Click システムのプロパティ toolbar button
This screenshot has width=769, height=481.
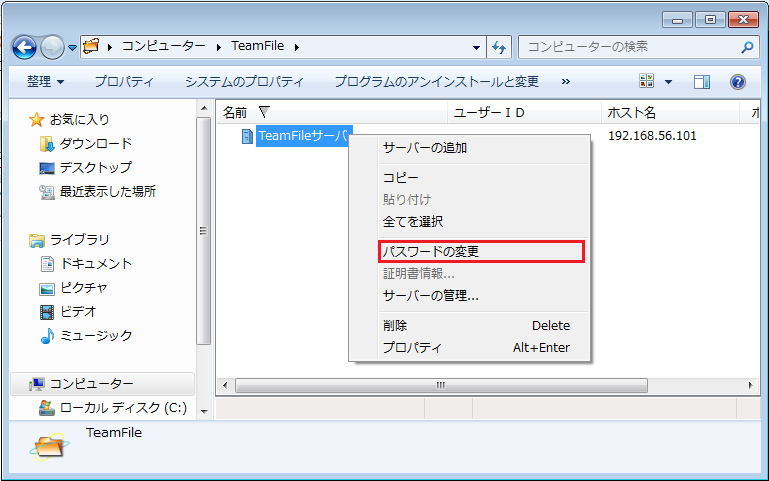pyautogui.click(x=244, y=81)
